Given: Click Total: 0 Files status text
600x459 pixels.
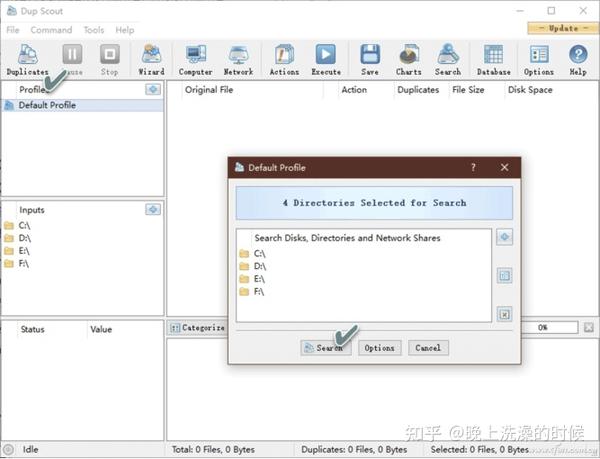Looking at the screenshot, I should [x=213, y=449].
